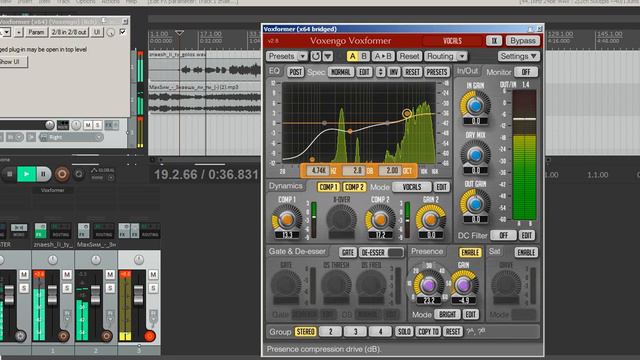Click the Reaper transport stop button

[9, 174]
